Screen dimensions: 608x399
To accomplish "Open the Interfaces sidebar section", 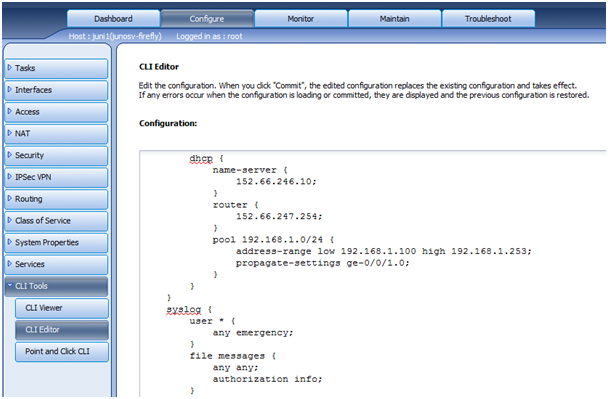I will point(56,90).
